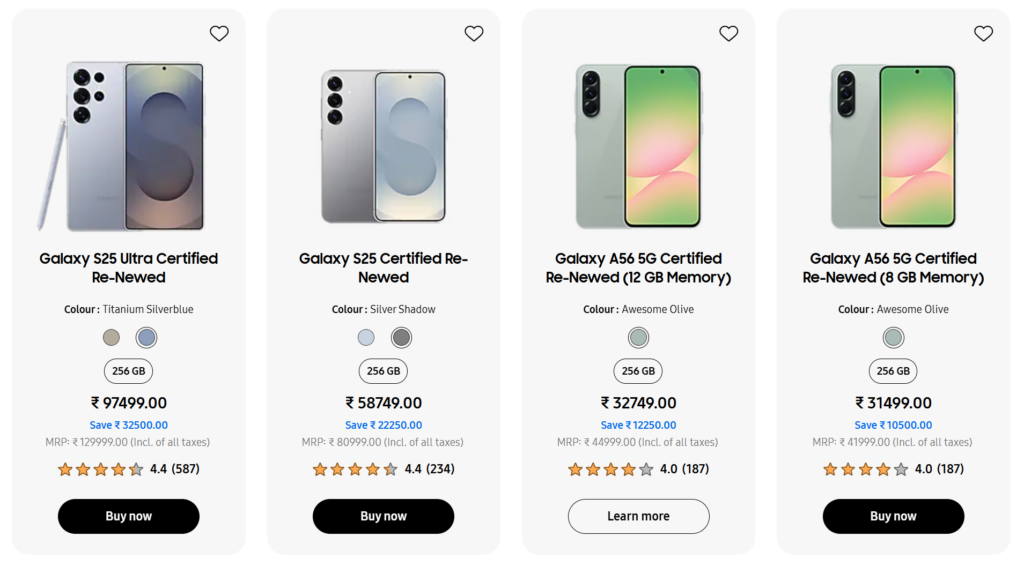Screen dimensions: 1024x566
Task: Open the 4.4 (587) star rating reviews
Action: [x=129, y=469]
